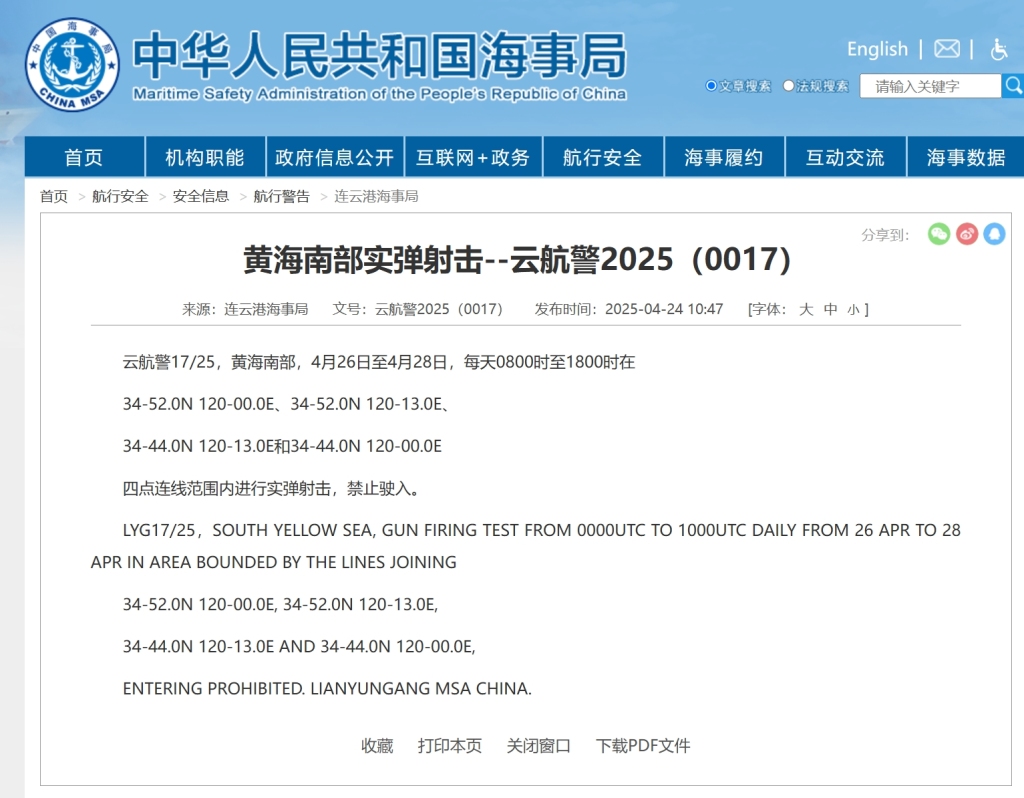Click 打印本页 to print page

tap(449, 745)
